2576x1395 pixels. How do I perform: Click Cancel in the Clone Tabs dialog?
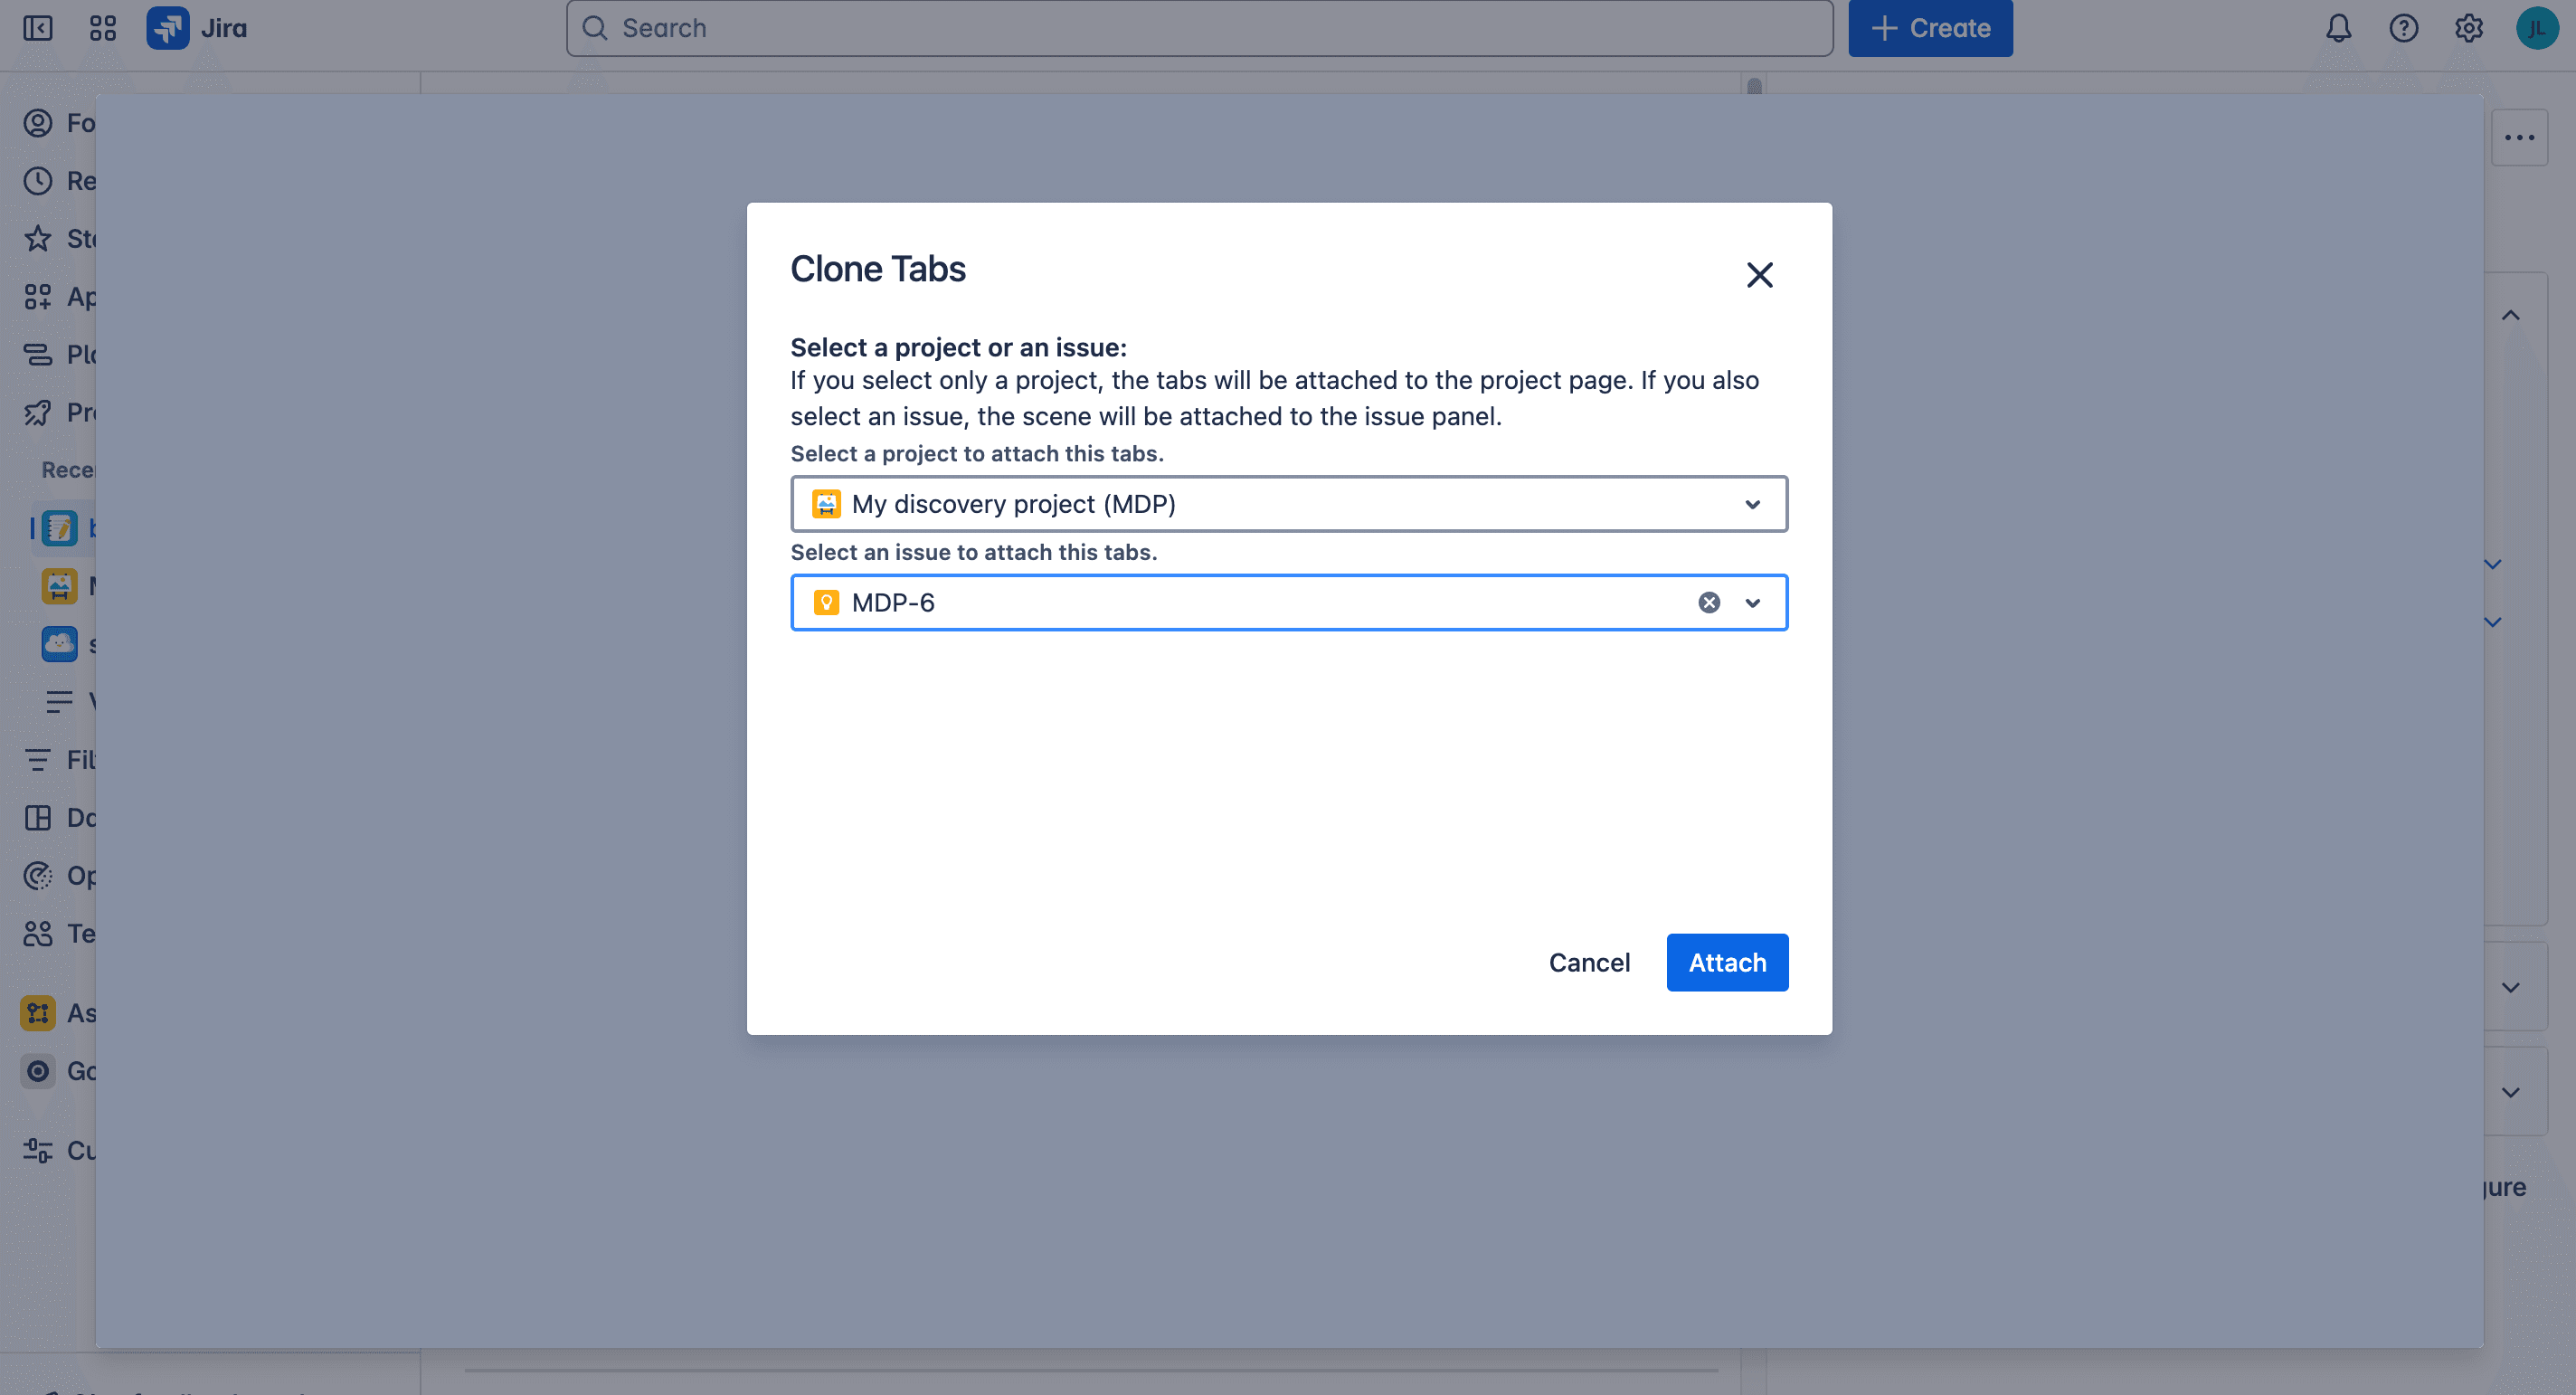1589,962
